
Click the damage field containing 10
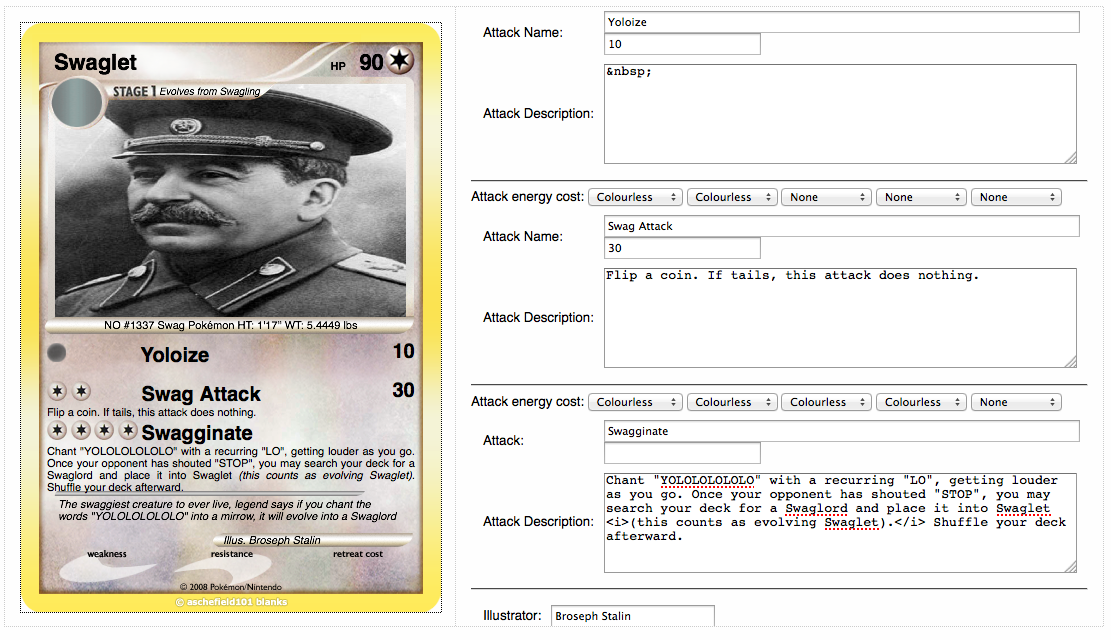682,44
